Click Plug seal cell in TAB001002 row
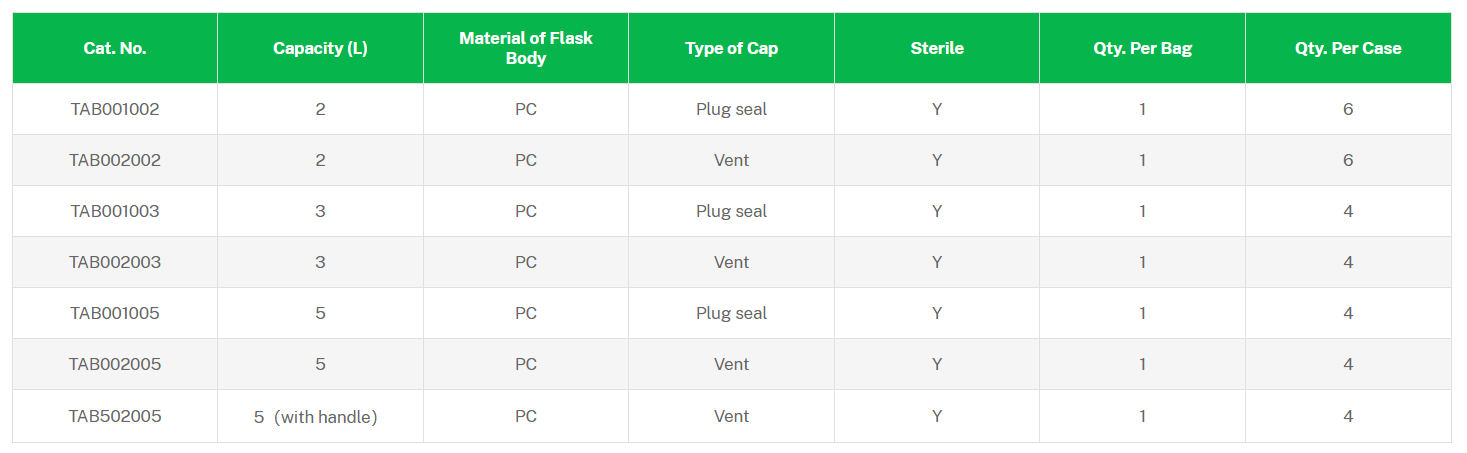This screenshot has width=1467, height=453. pyautogui.click(x=731, y=109)
